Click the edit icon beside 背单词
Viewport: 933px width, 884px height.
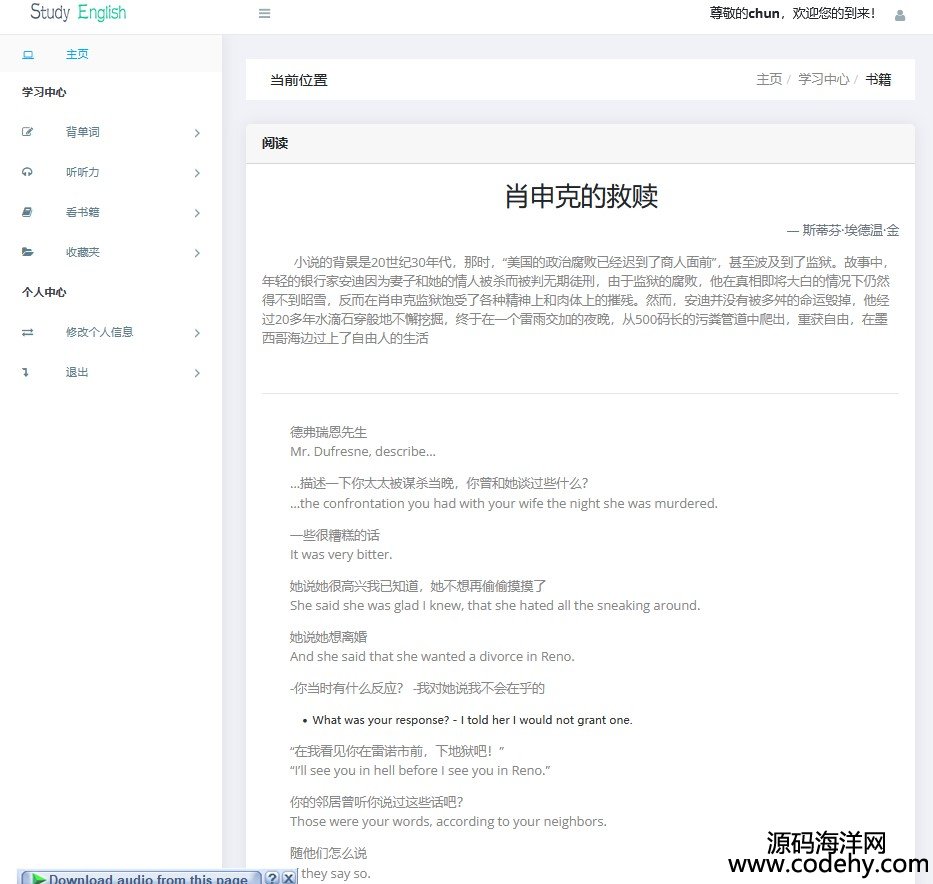click(x=27, y=132)
